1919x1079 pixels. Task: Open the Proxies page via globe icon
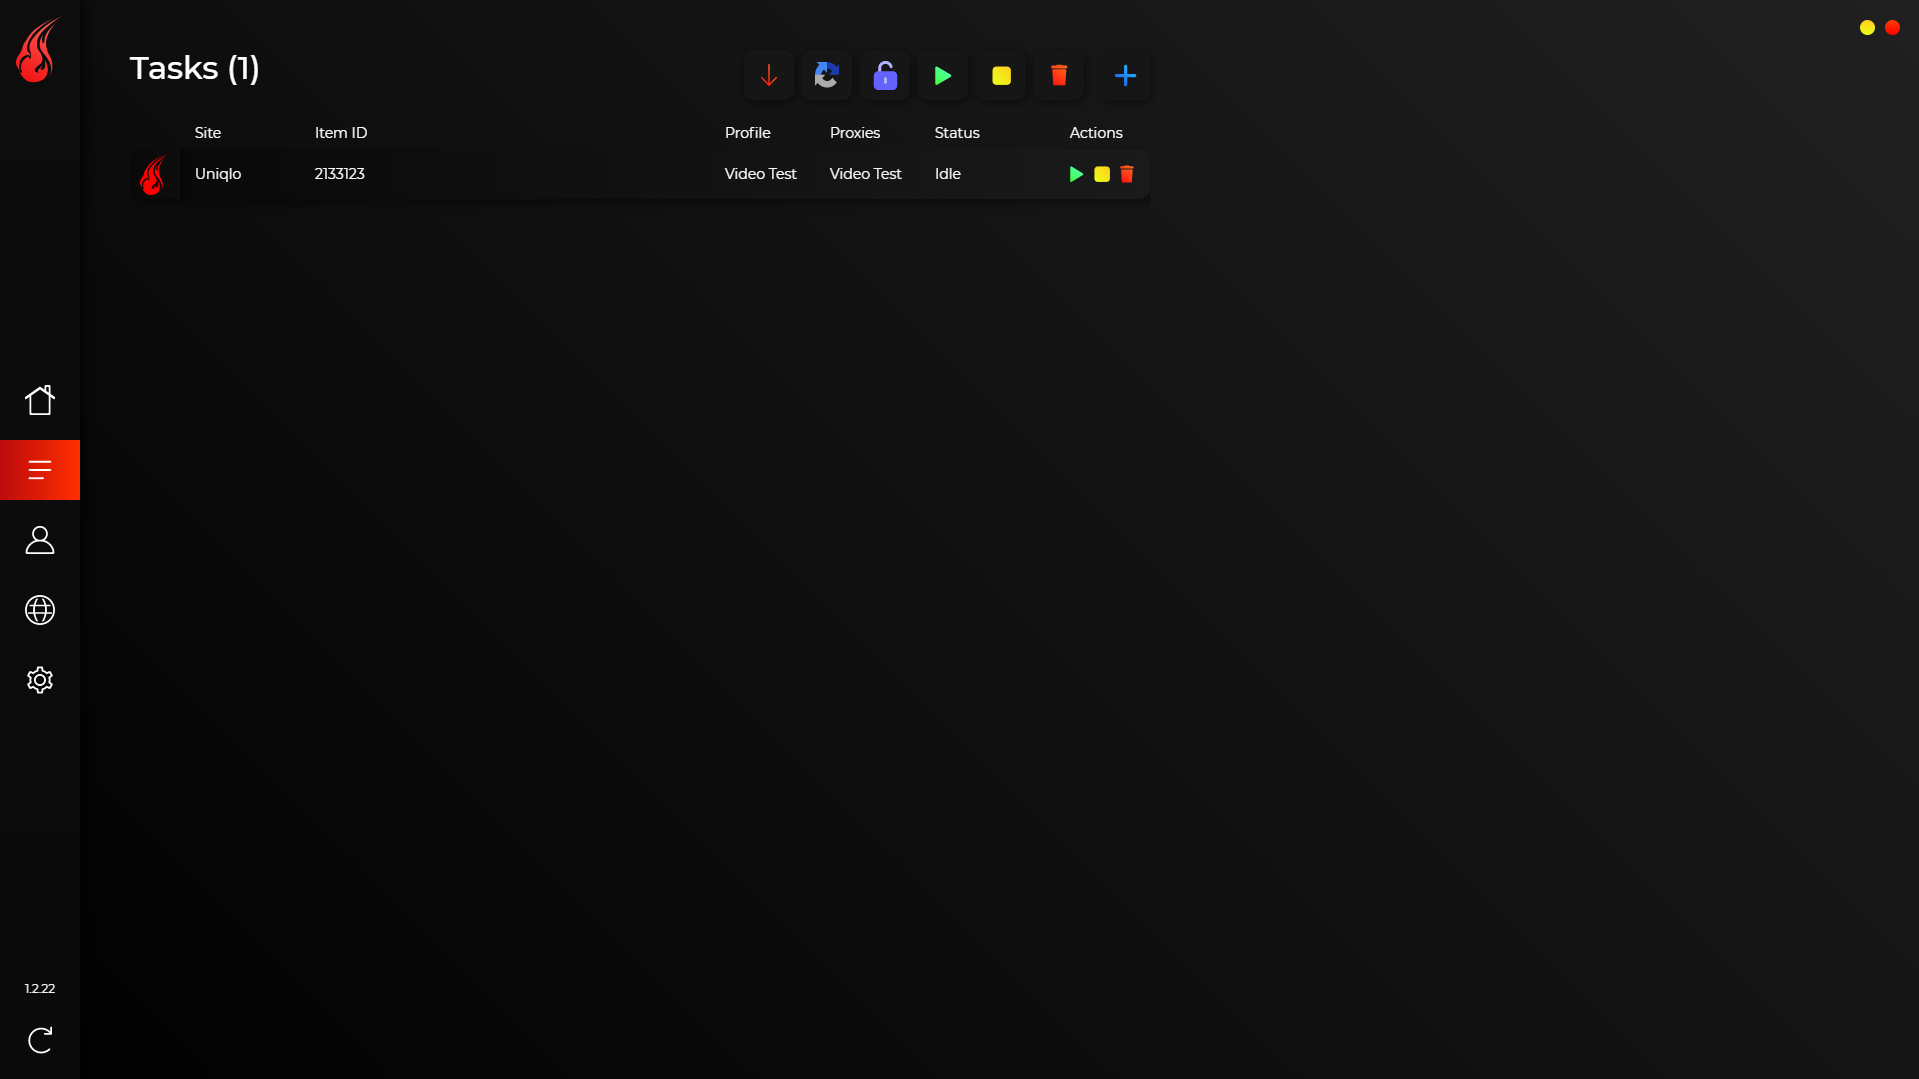click(40, 610)
